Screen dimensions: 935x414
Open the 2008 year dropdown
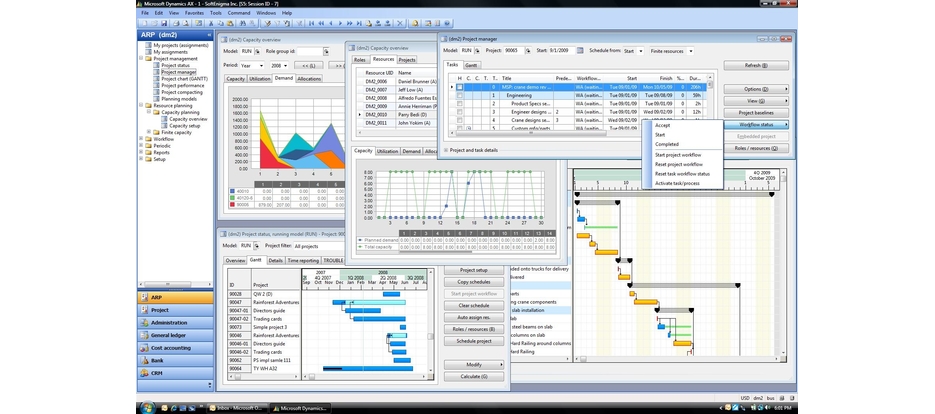tap(286, 65)
